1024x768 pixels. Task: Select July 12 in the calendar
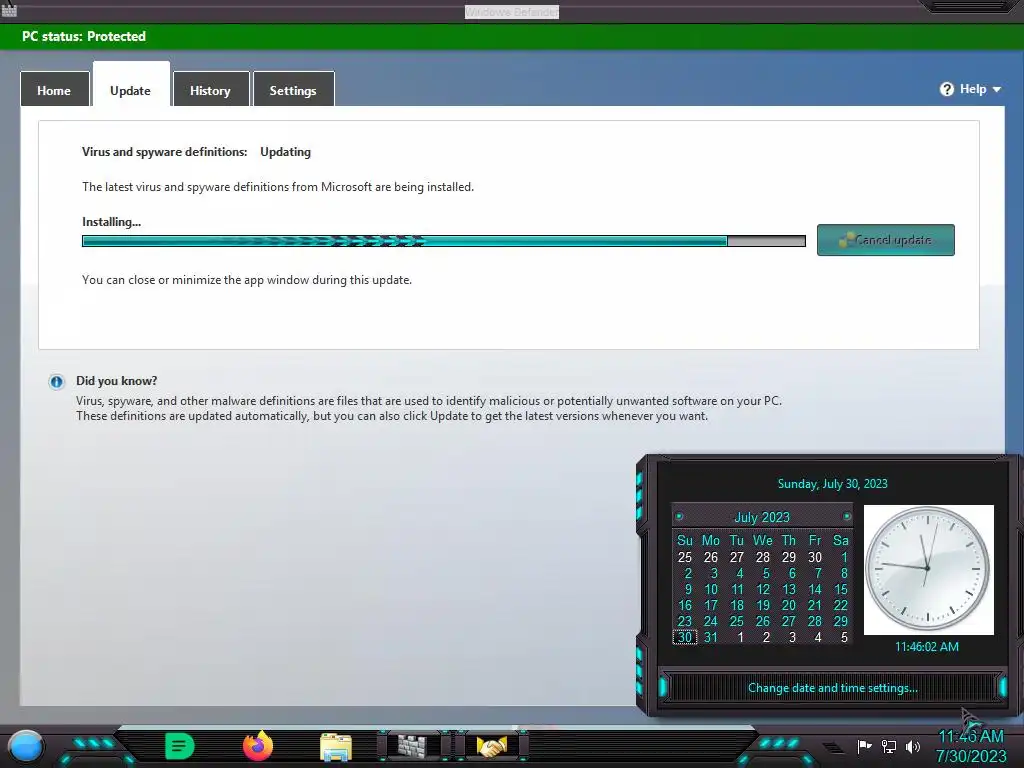pyautogui.click(x=763, y=589)
